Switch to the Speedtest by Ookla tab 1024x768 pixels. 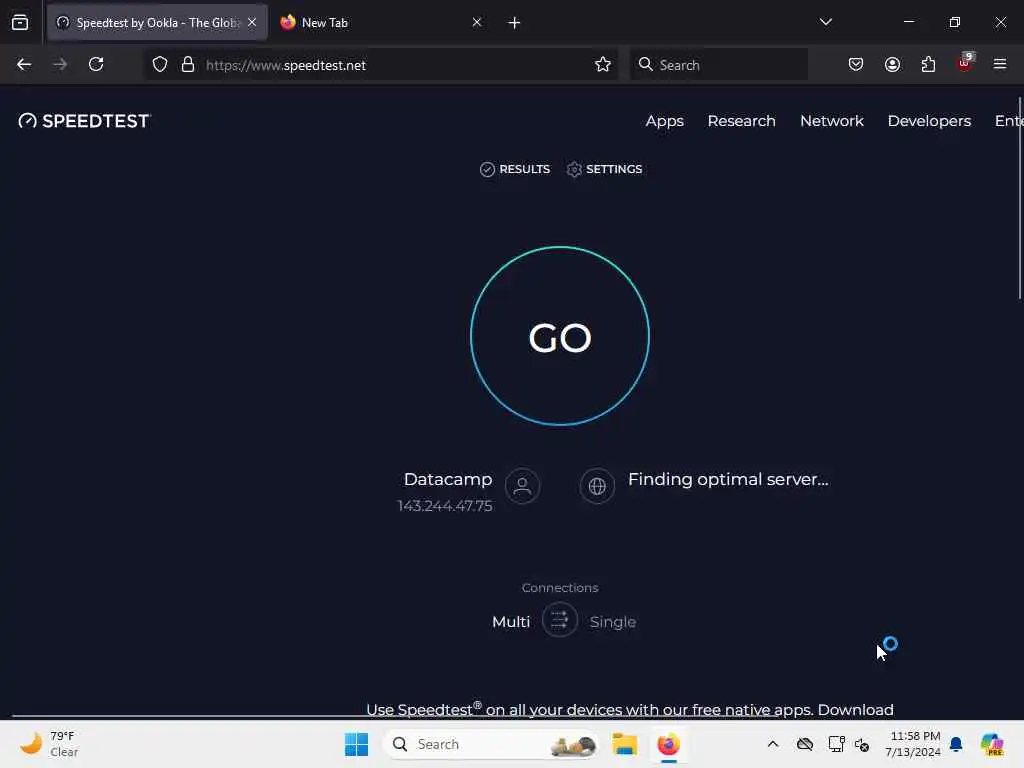click(x=157, y=23)
